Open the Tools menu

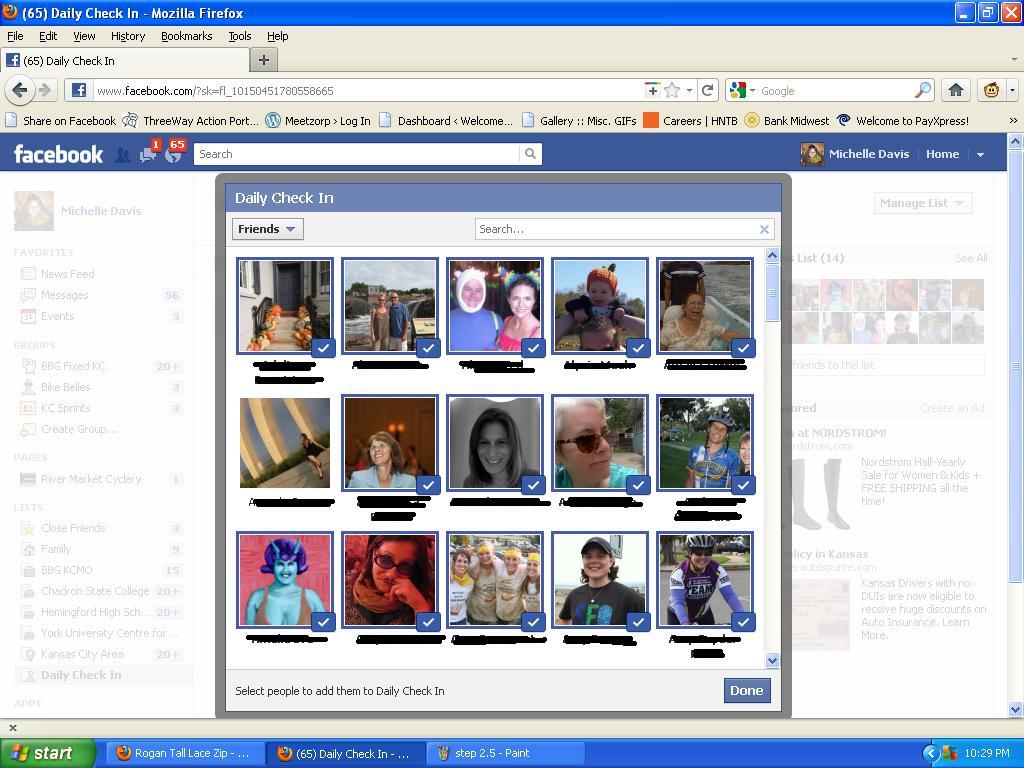click(x=240, y=36)
